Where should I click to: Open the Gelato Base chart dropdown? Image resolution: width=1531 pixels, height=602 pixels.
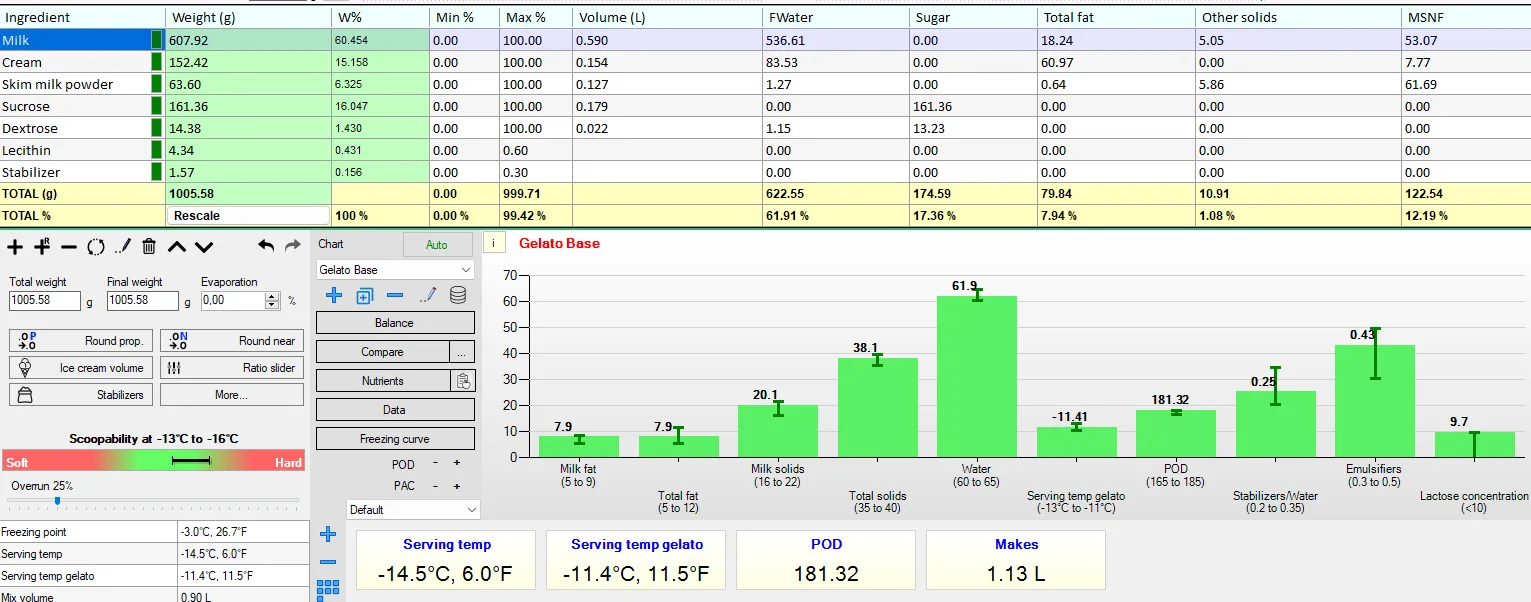coord(395,270)
